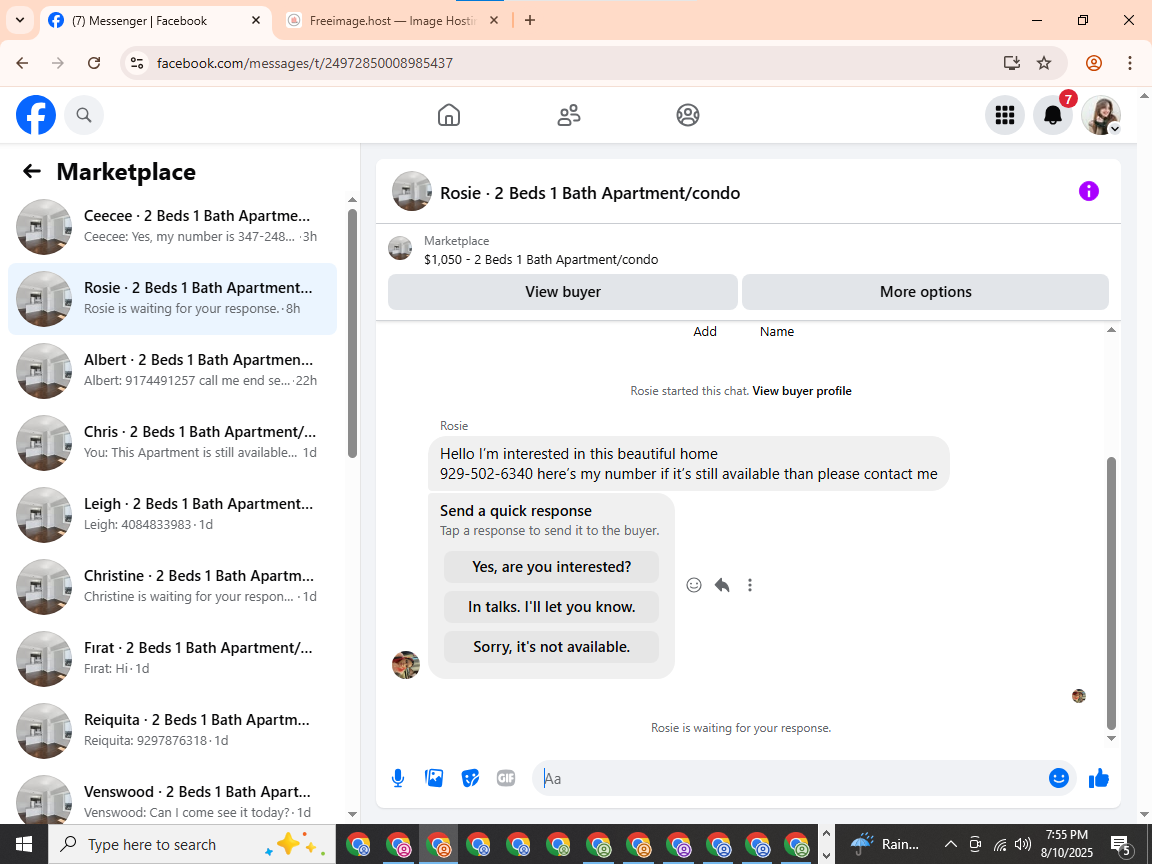This screenshot has height=864, width=1152.
Task: Open notifications bell icon
Action: [x=1053, y=115]
